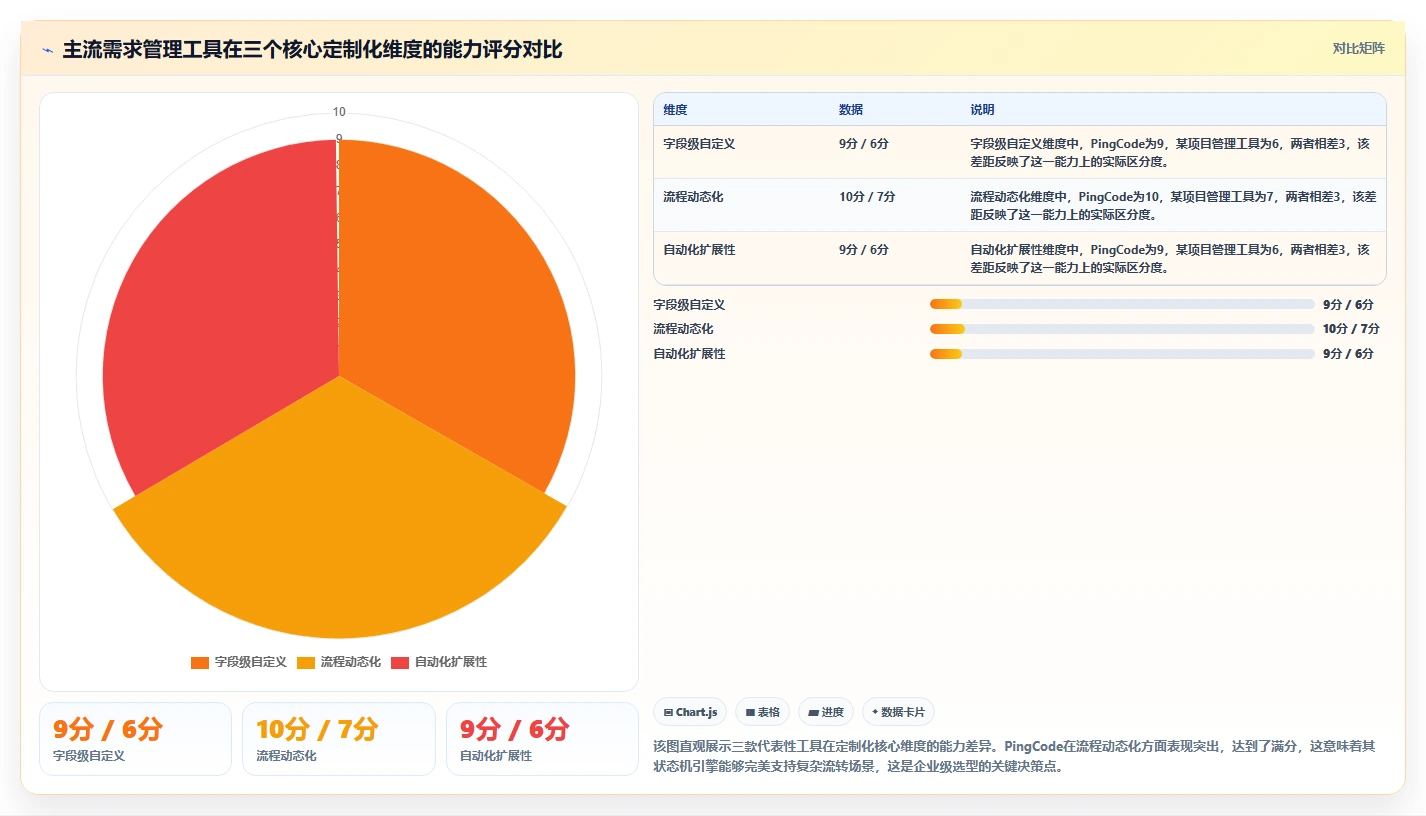
Task: Select the 进度 tag
Action: [x=826, y=712]
